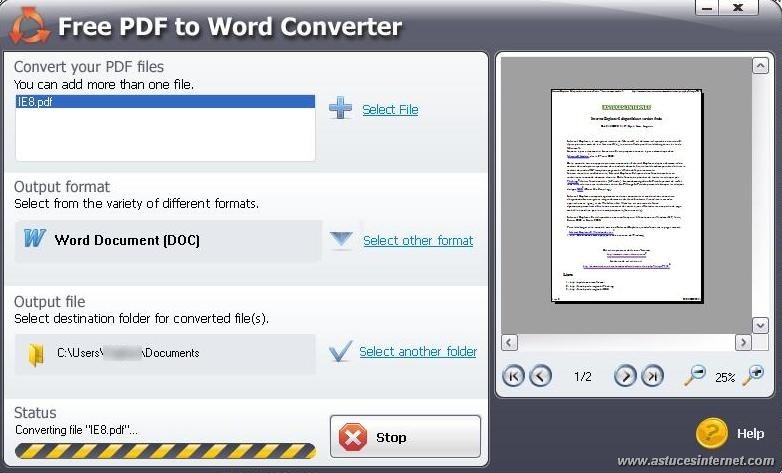782x473 pixels.
Task: Open the Select File link
Action: point(390,109)
